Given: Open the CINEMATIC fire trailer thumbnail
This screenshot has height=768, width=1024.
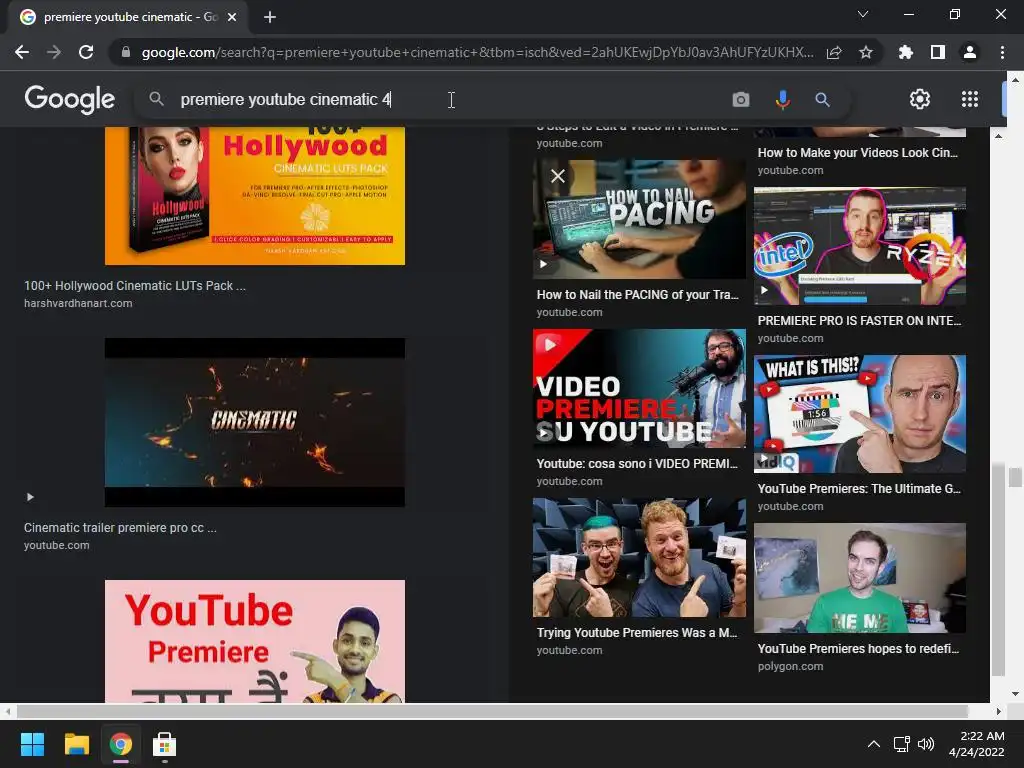Looking at the screenshot, I should click(x=255, y=423).
